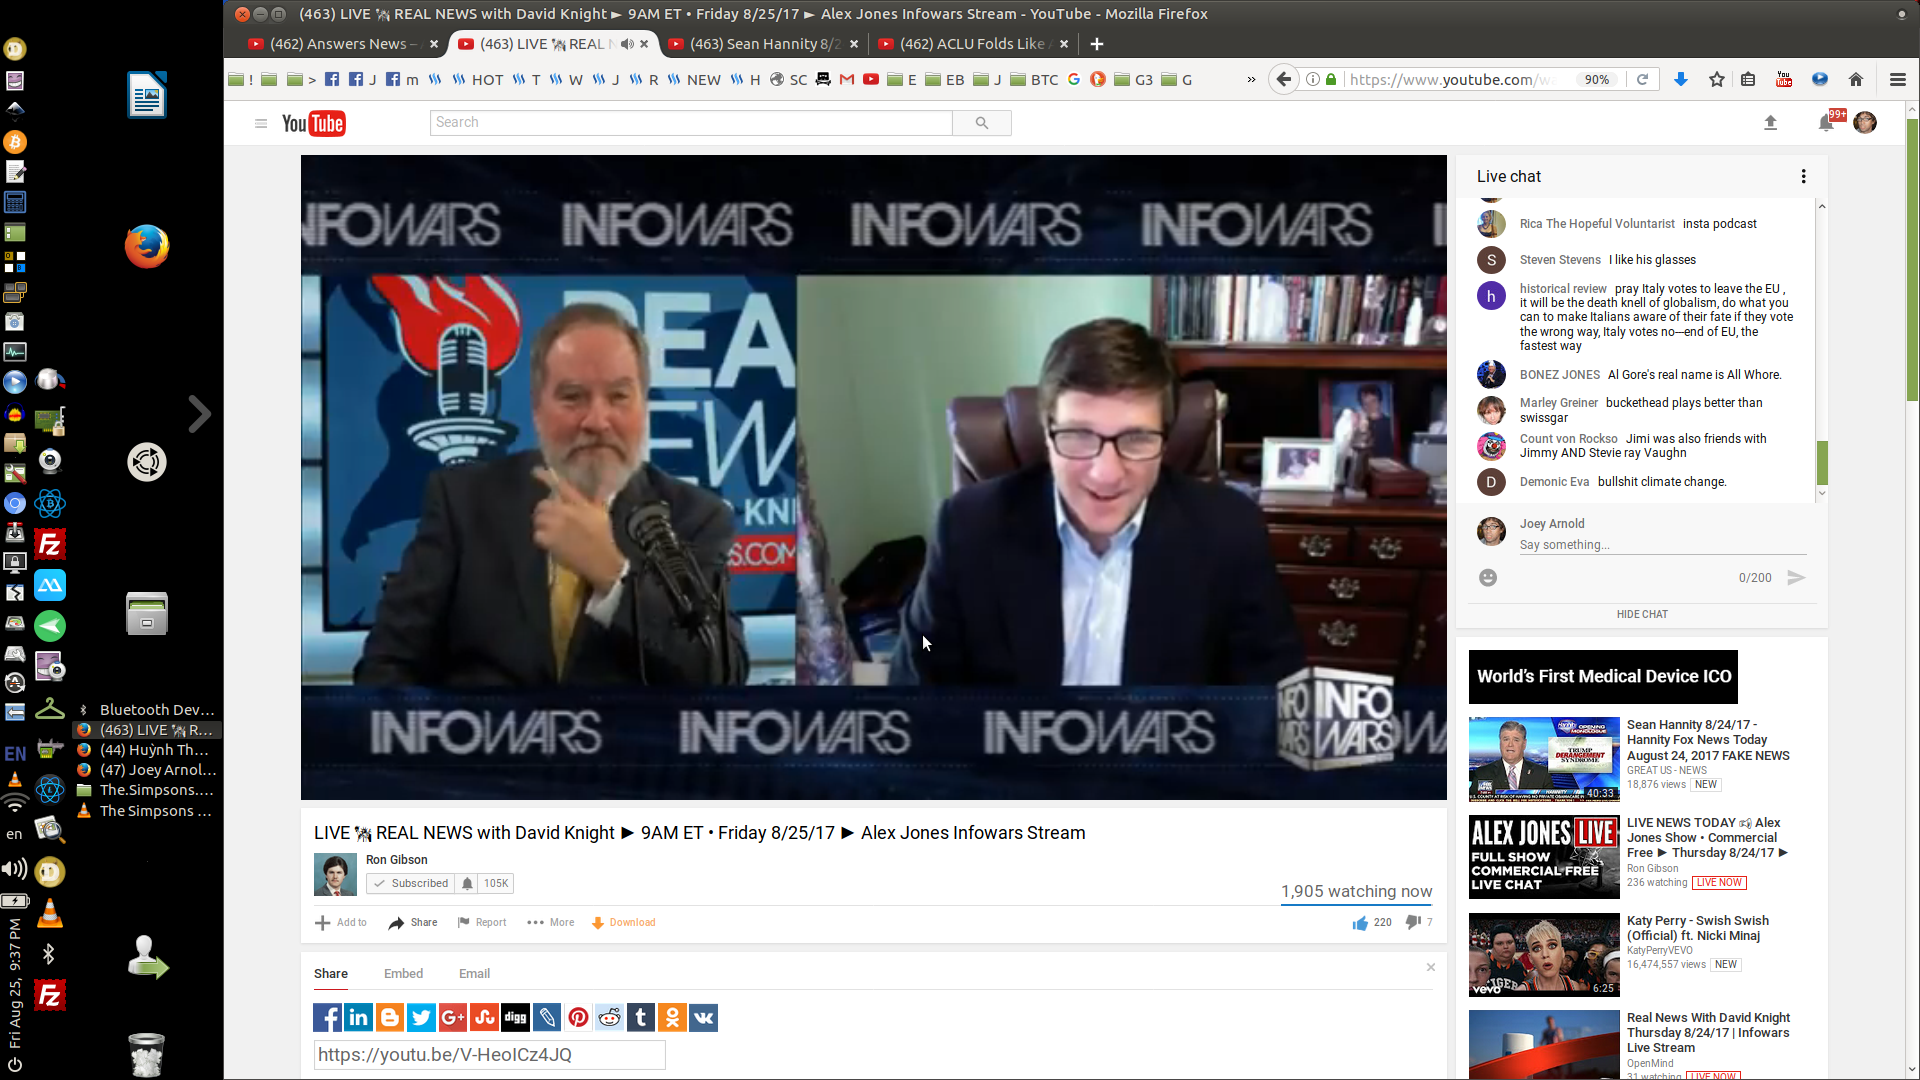Bookmark this page with star icon
Image resolution: width=1920 pixels, height=1080 pixels.
click(x=1717, y=79)
